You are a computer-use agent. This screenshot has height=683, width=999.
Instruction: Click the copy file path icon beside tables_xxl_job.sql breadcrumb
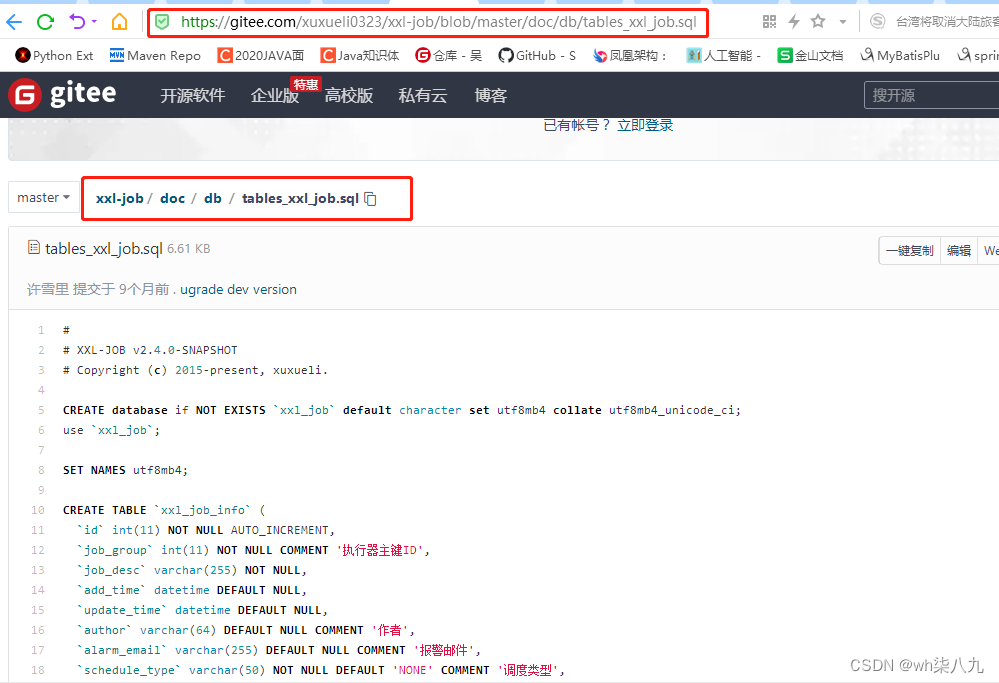click(370, 198)
